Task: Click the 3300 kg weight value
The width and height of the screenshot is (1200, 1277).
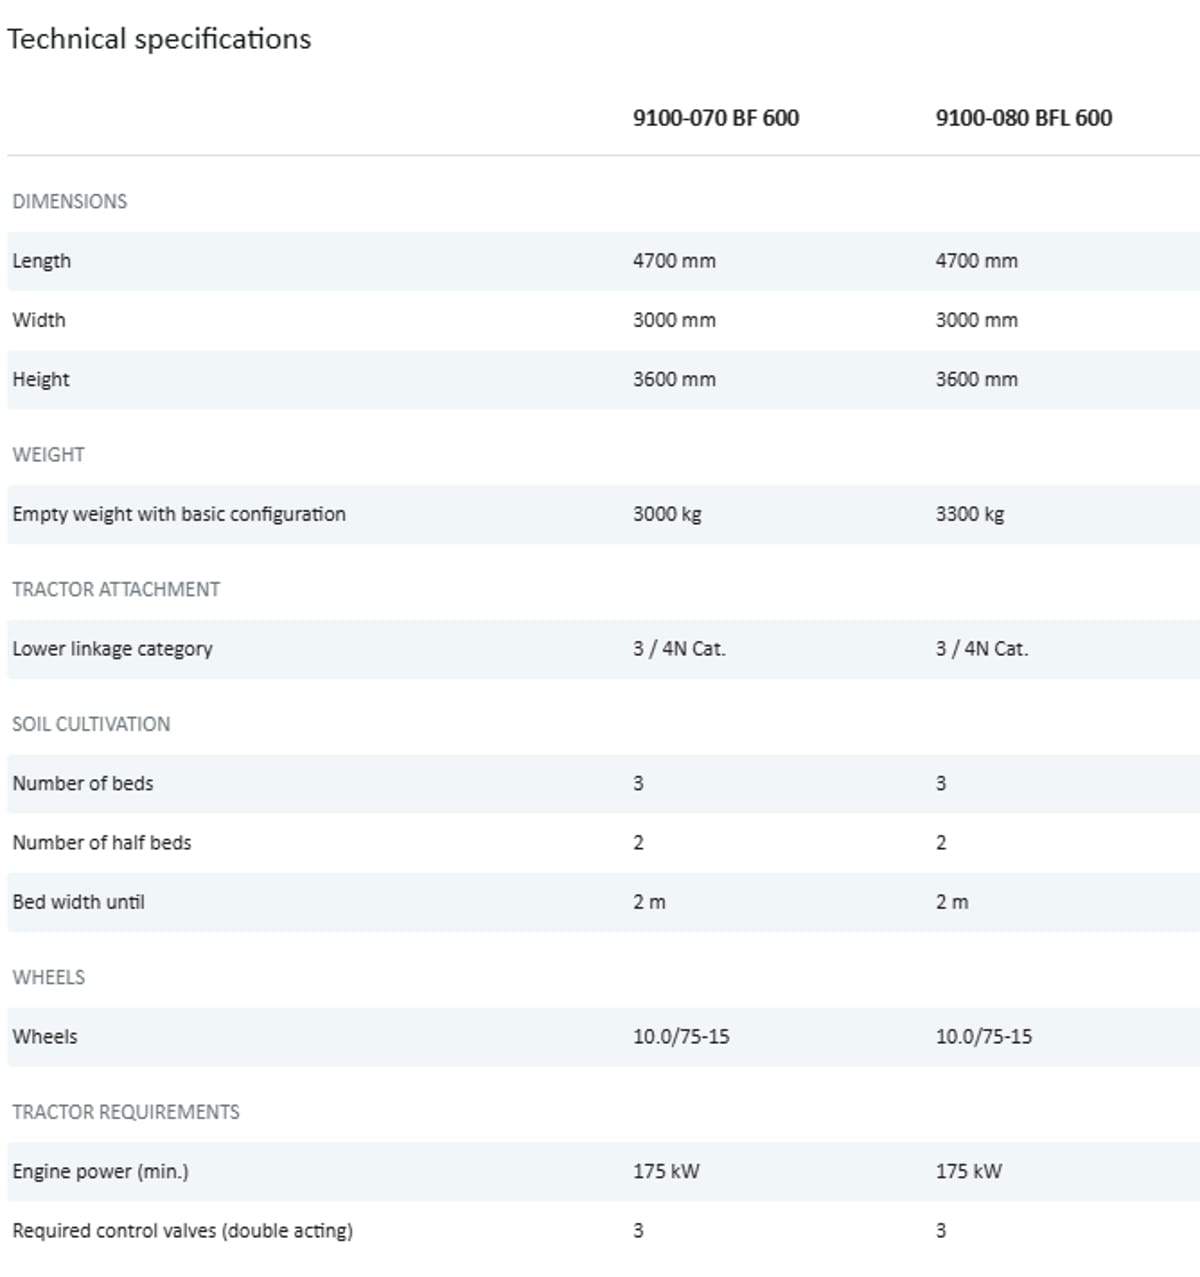Action: (x=969, y=514)
